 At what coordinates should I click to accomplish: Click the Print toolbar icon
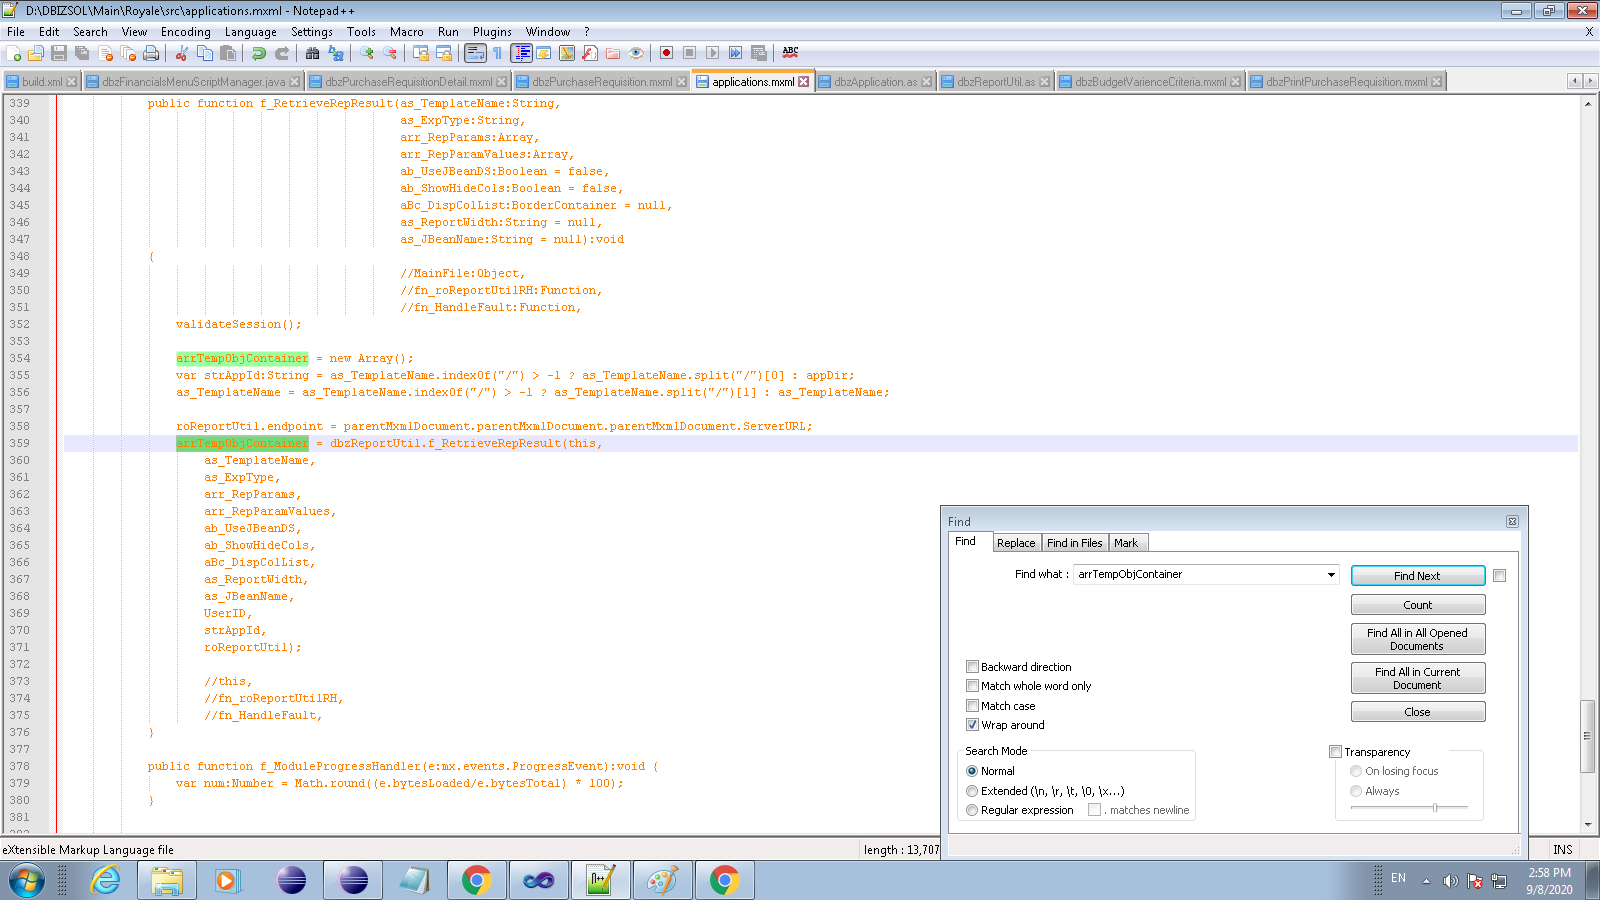pyautogui.click(x=151, y=53)
